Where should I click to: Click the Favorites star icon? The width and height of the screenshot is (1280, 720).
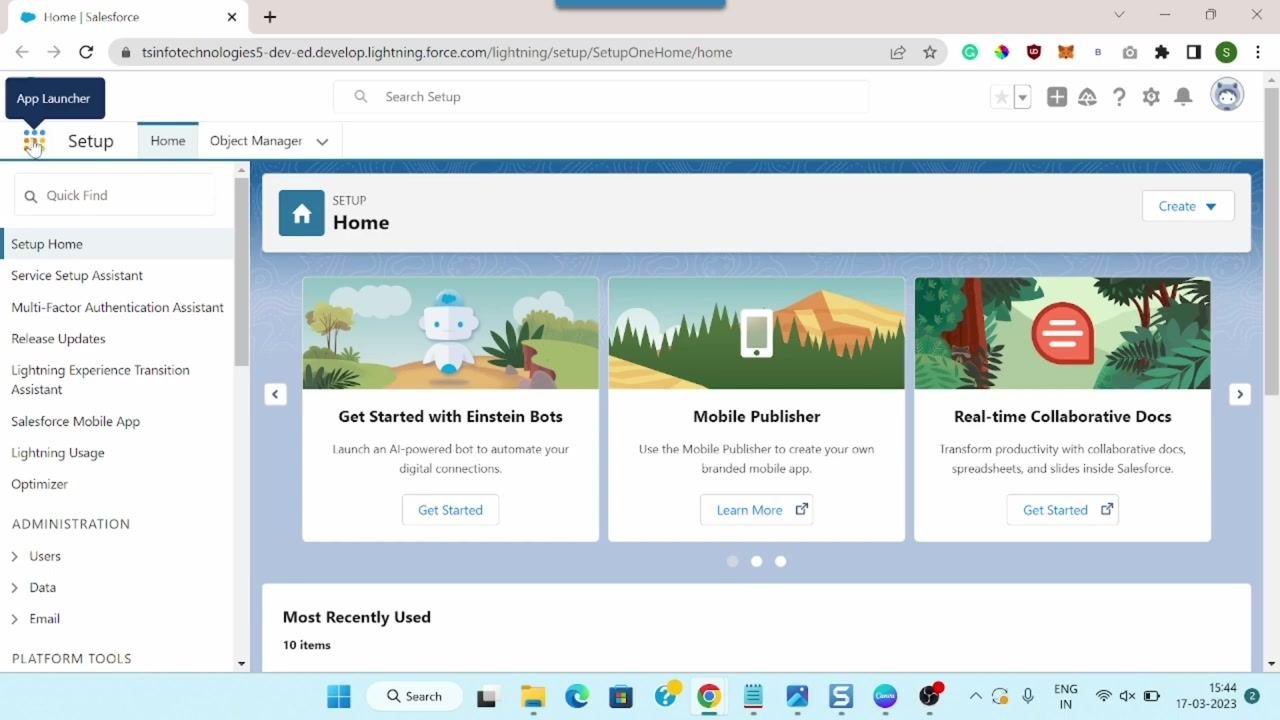1001,97
